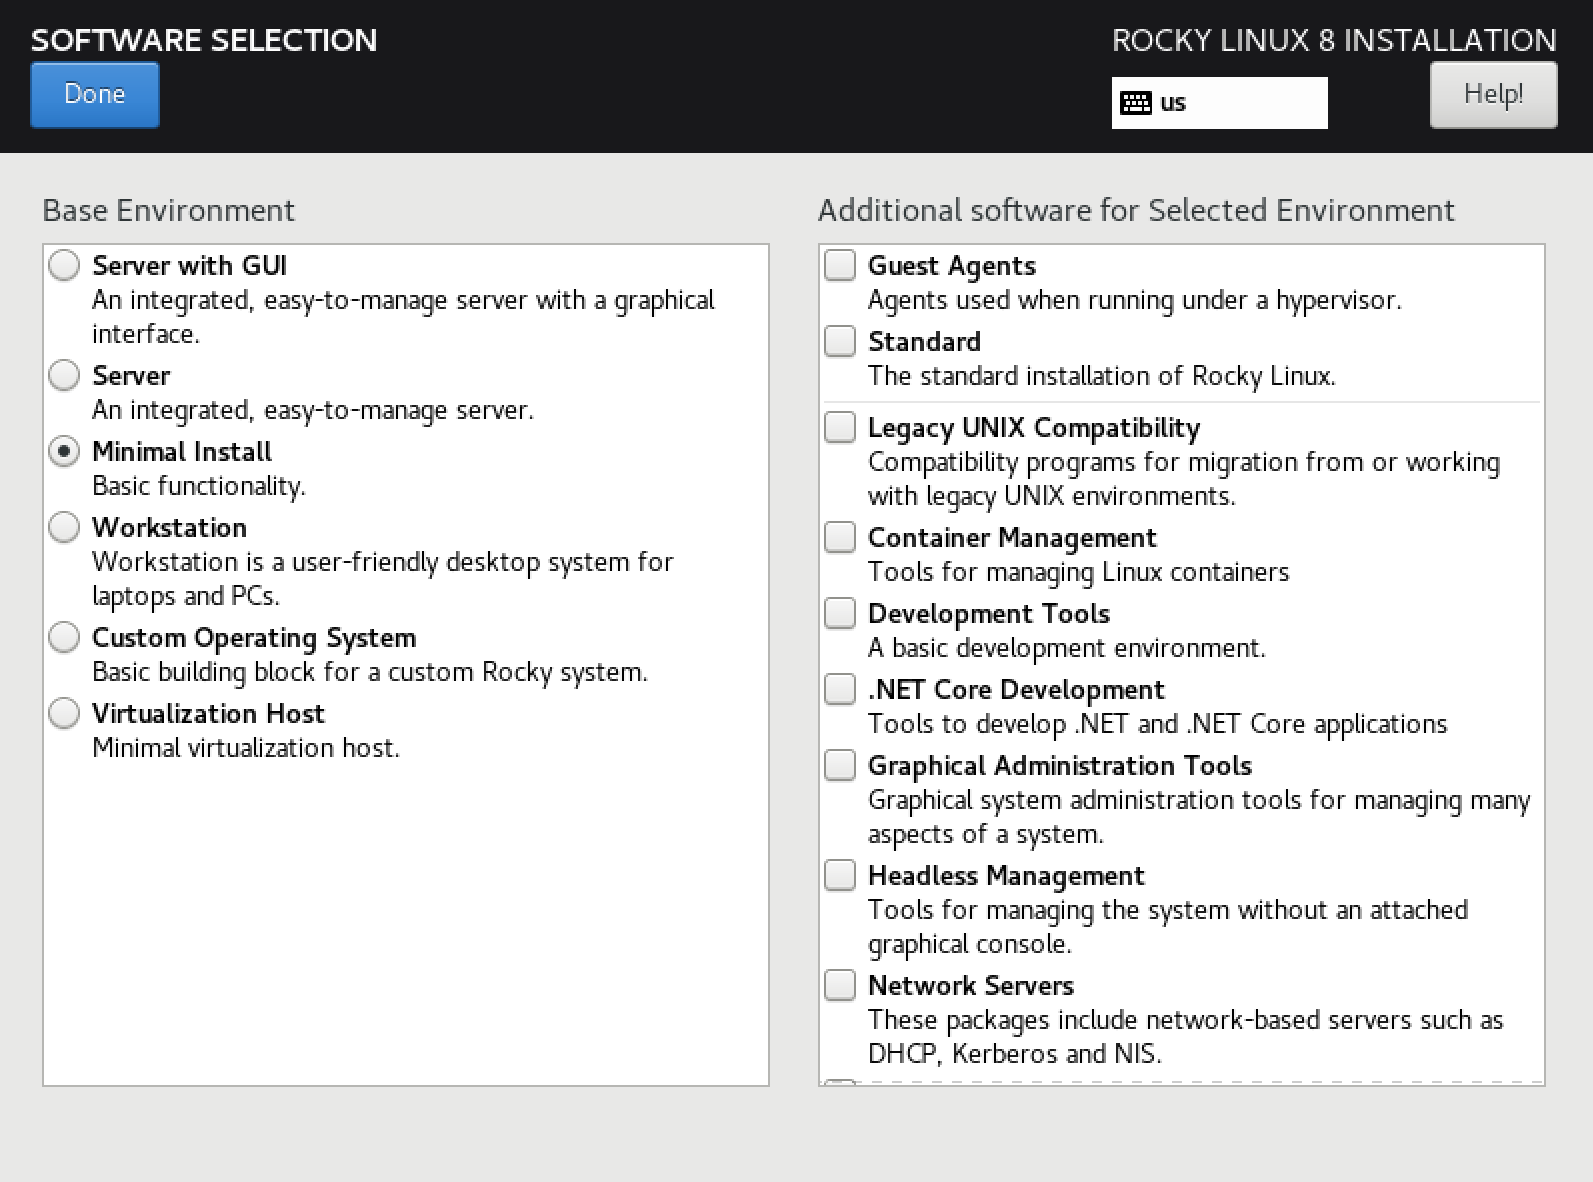Select the Minimal Install radio button
Screen dimensions: 1593x1182
click(x=64, y=452)
